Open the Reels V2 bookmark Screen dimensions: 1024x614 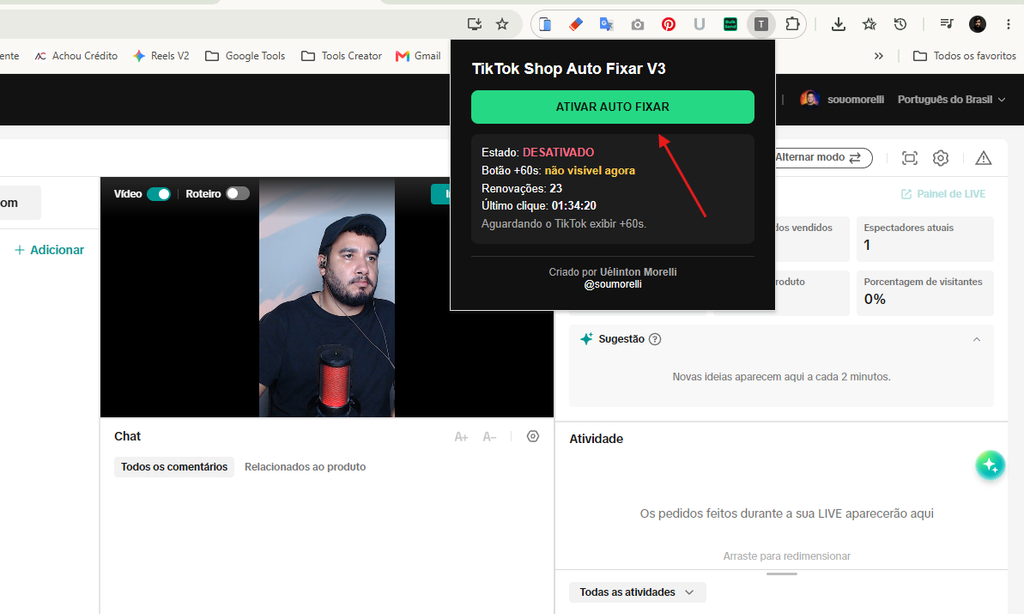point(161,56)
